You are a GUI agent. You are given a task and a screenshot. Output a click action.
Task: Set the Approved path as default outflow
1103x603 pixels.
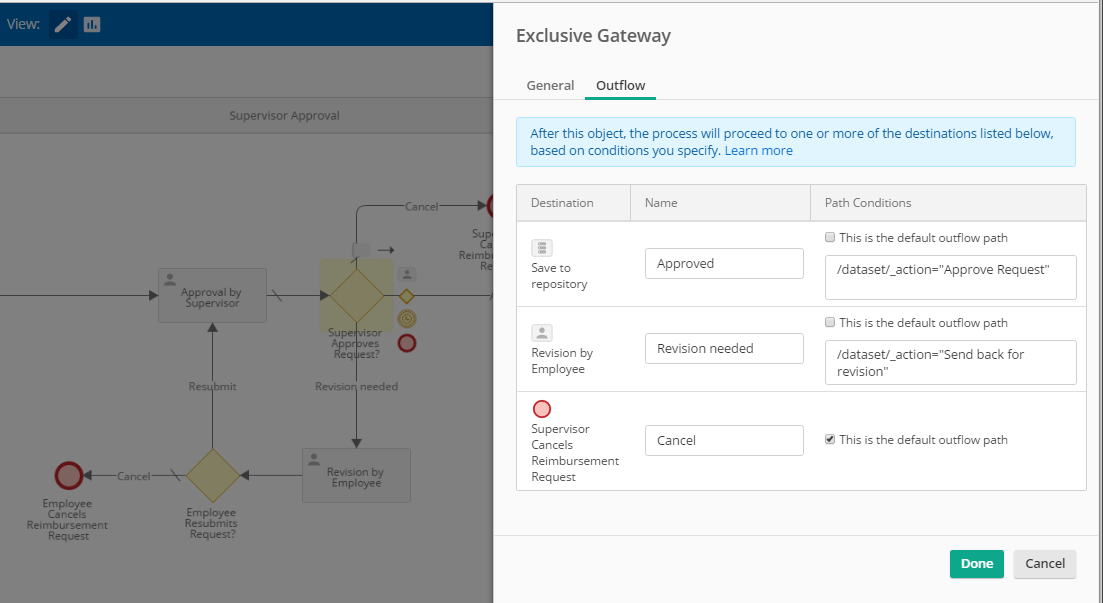pyautogui.click(x=830, y=238)
